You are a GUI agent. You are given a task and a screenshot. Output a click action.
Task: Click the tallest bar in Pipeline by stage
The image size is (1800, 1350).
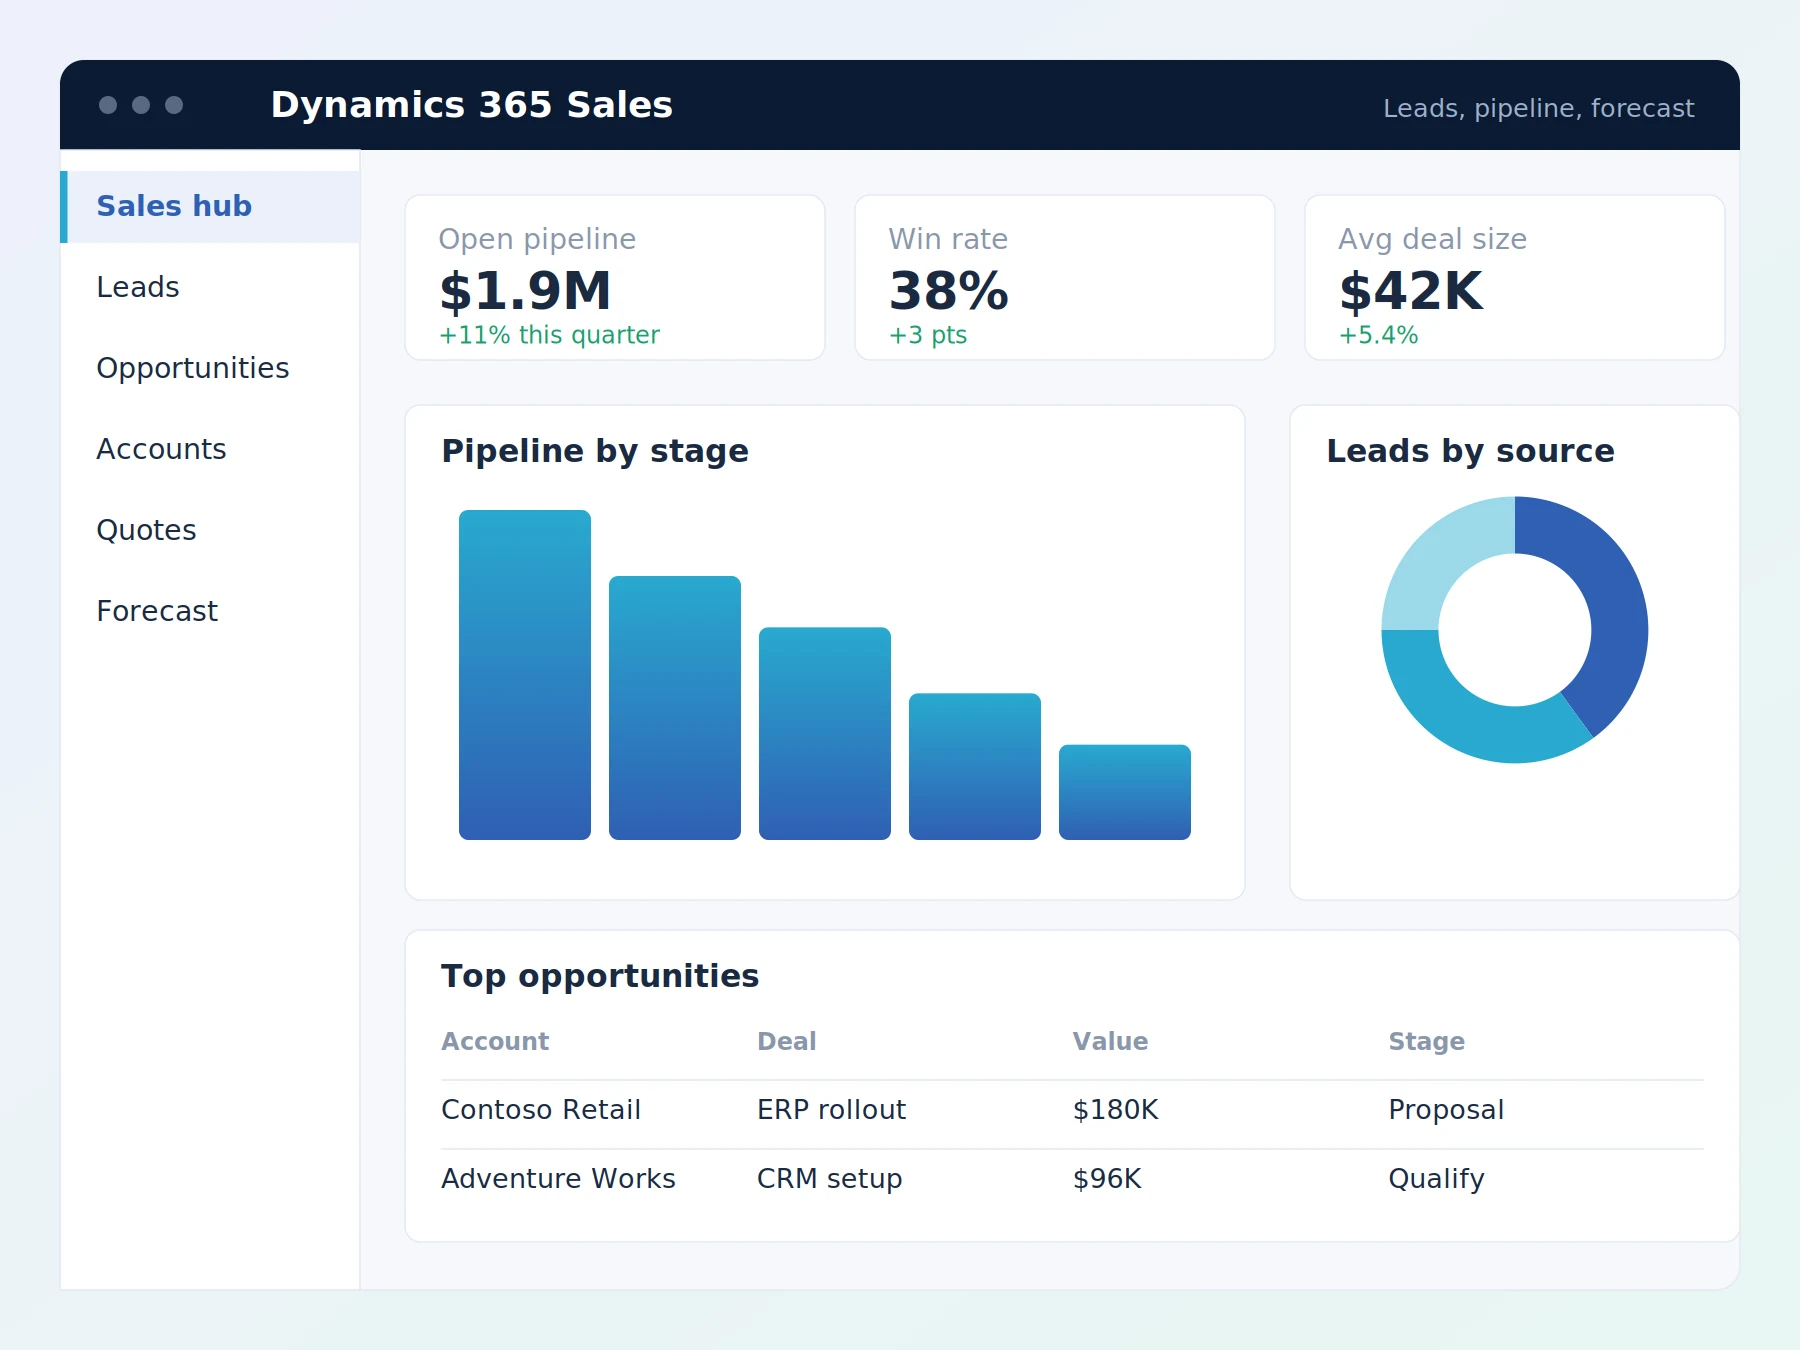coord(525,675)
